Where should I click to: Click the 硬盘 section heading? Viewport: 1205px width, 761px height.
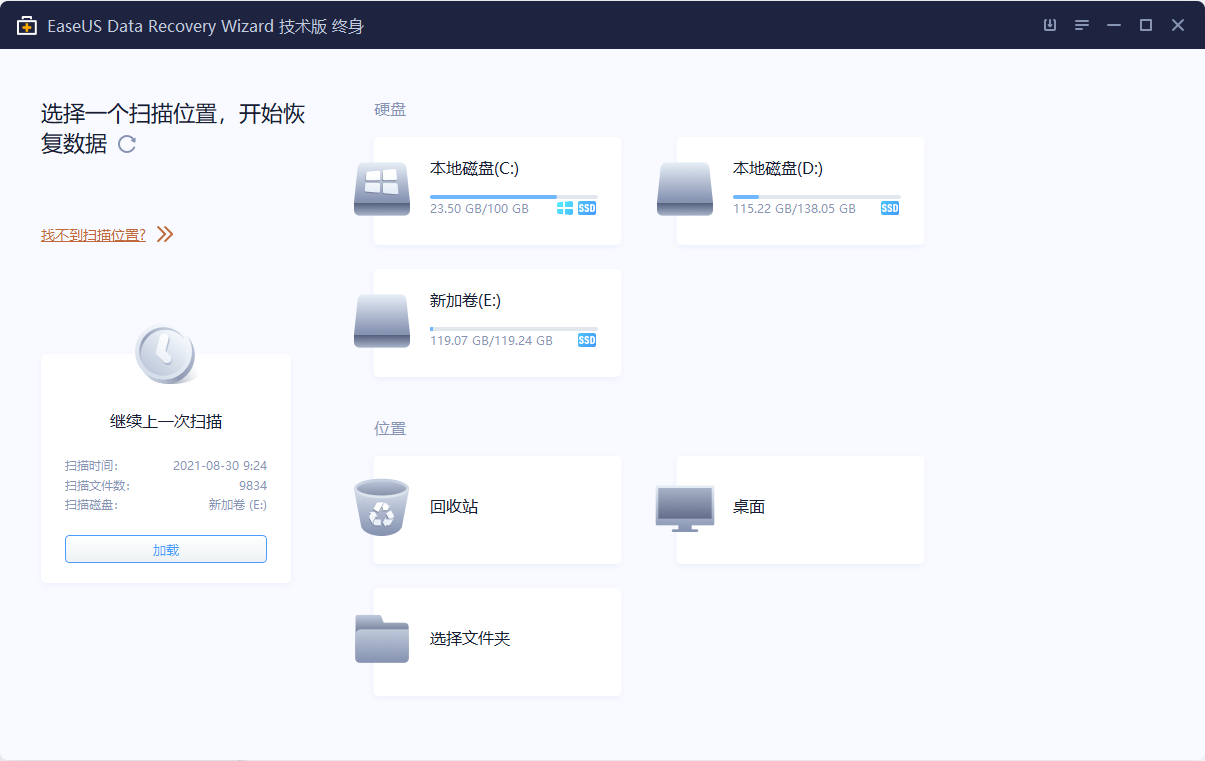tap(390, 110)
